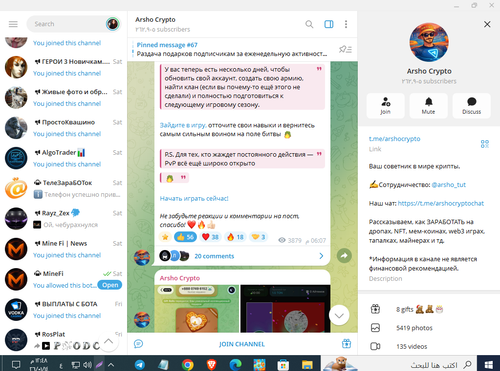Mute the Arsho Crypto channel
Image resolution: width=500 pixels, height=371 pixels.
click(x=428, y=106)
